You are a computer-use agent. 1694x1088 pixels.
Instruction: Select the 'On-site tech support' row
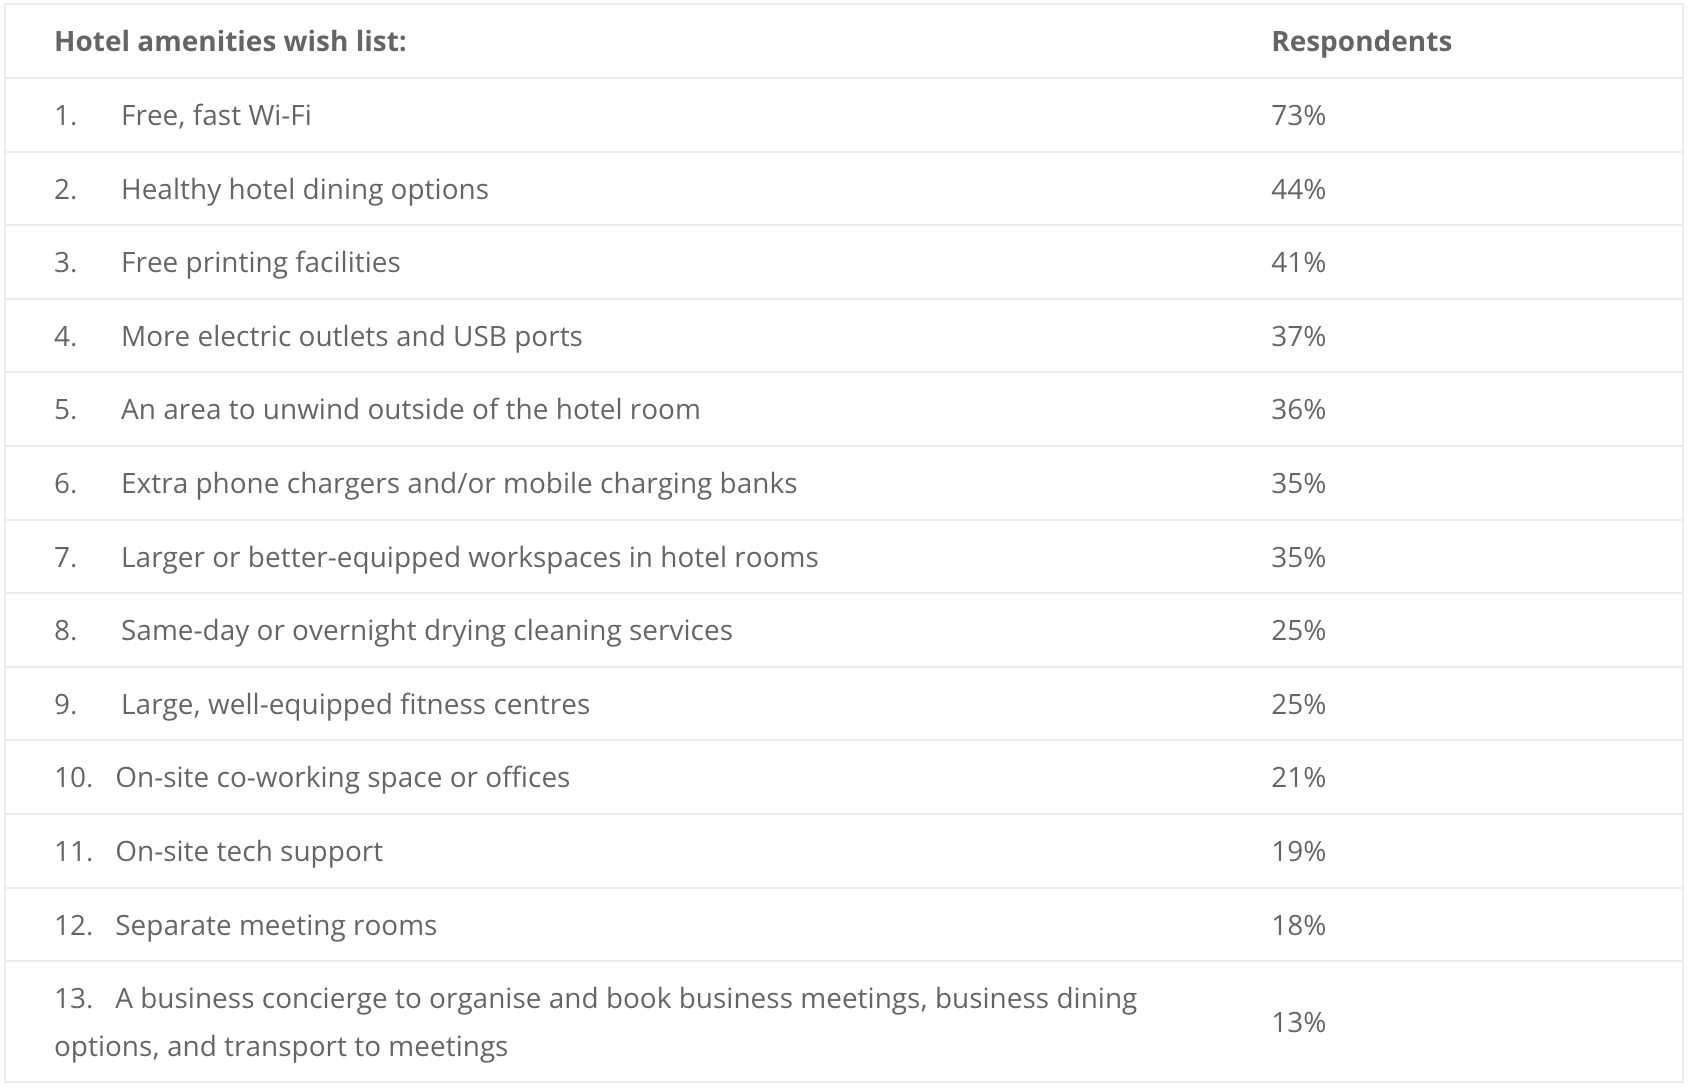(x=844, y=851)
